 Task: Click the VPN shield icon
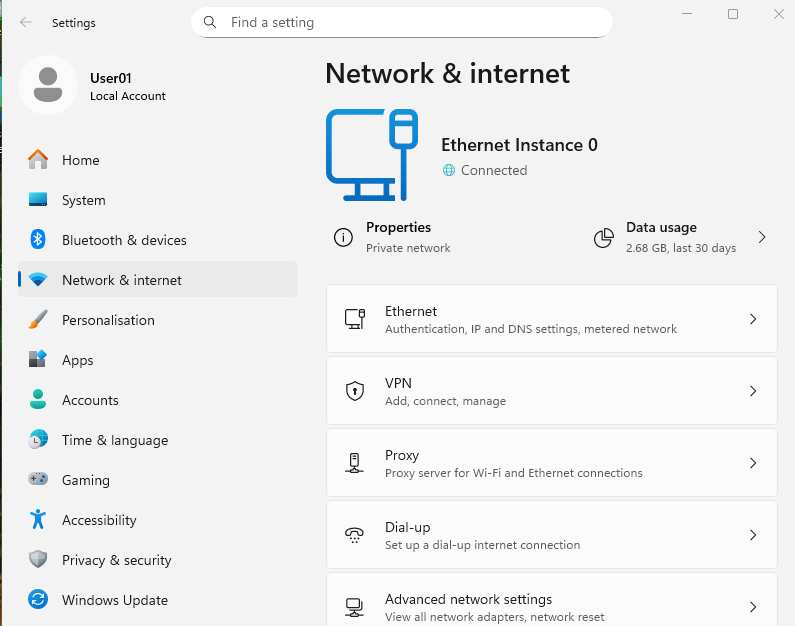tap(354, 391)
